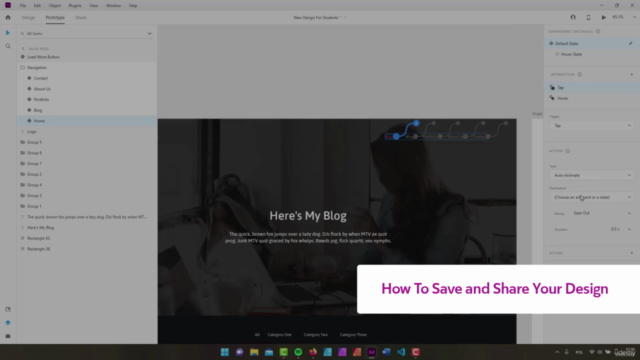Click the invite to document icon

pyautogui.click(x=573, y=18)
